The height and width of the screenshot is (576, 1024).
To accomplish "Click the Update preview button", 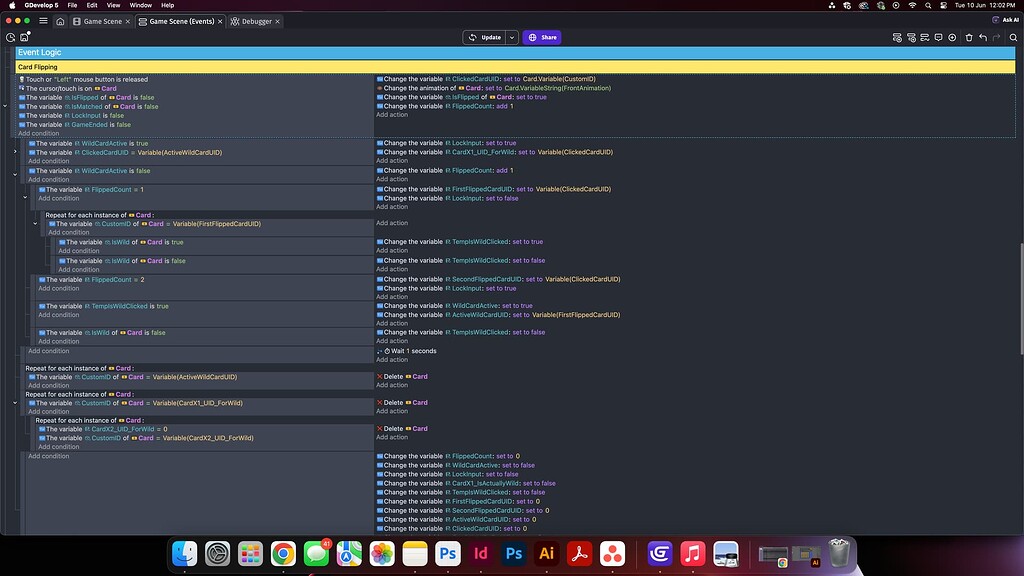I will 485,37.
